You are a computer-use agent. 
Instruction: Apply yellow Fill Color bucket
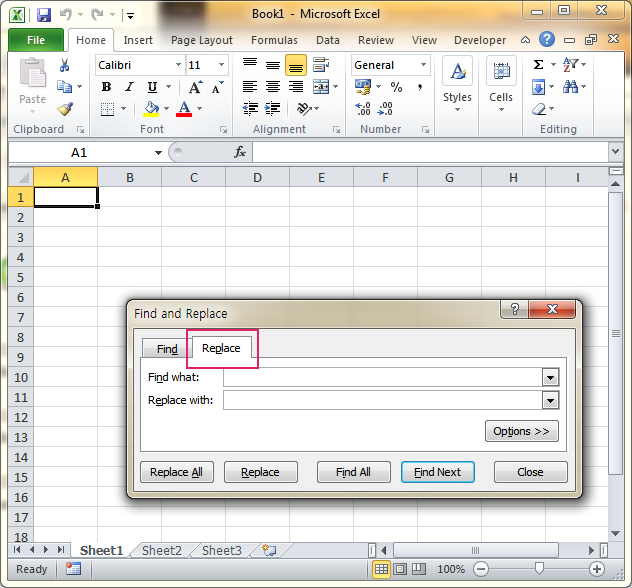pos(151,109)
